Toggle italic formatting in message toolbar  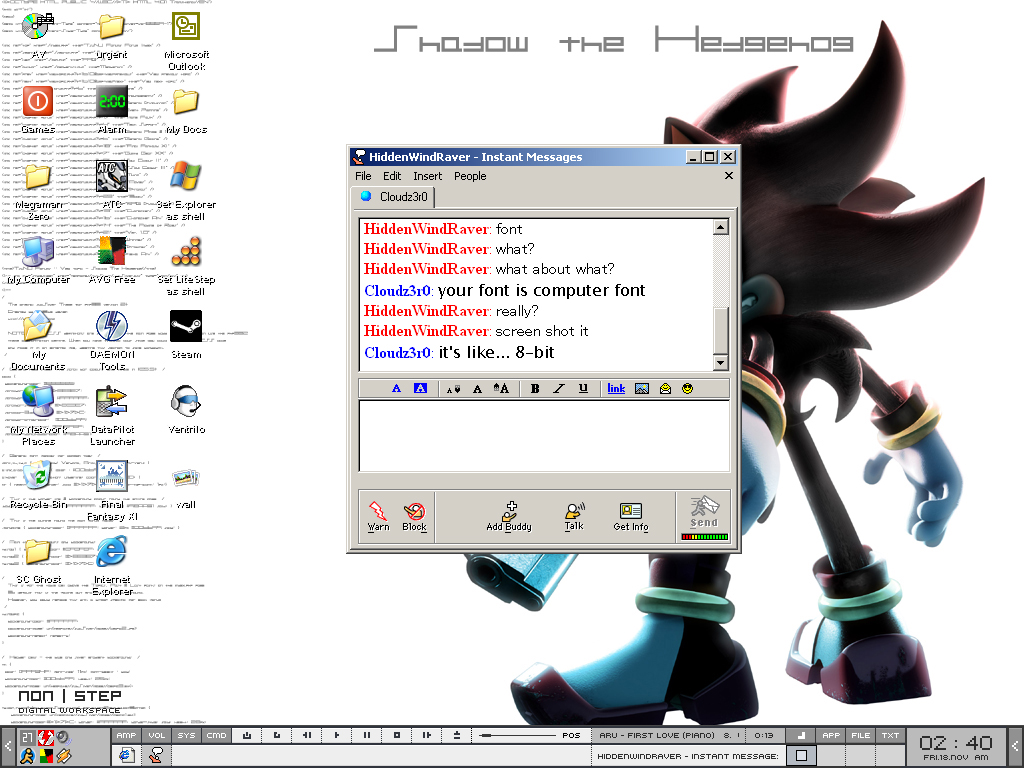pyautogui.click(x=559, y=389)
